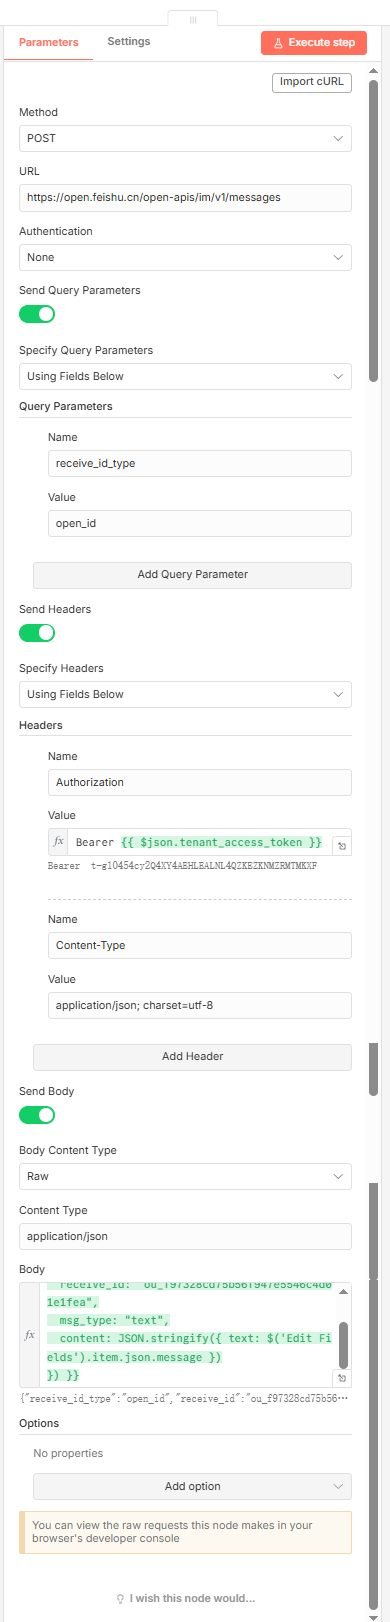Image resolution: width=390 pixels, height=1622 pixels.
Task: Click the Bearer token value expression field
Action: tap(200, 842)
